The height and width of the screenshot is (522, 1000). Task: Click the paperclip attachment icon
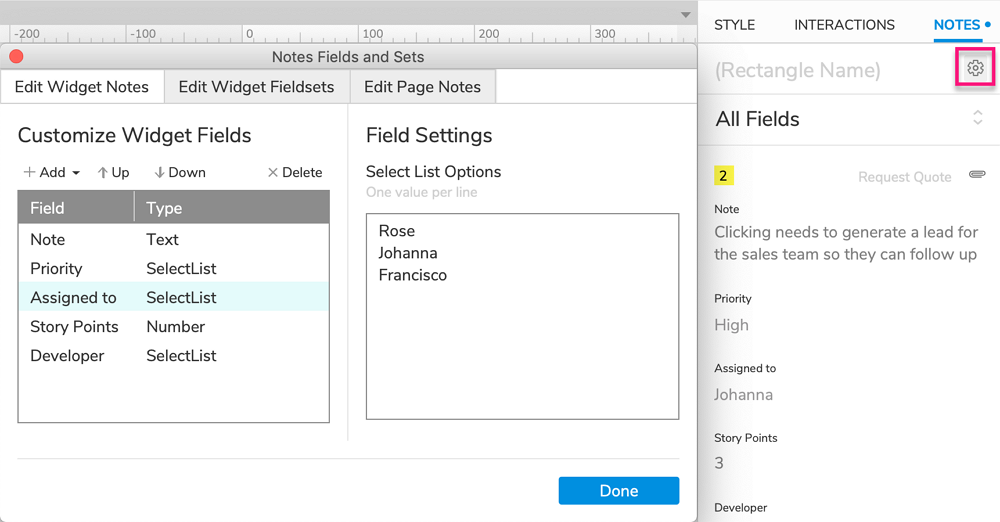tap(977, 175)
